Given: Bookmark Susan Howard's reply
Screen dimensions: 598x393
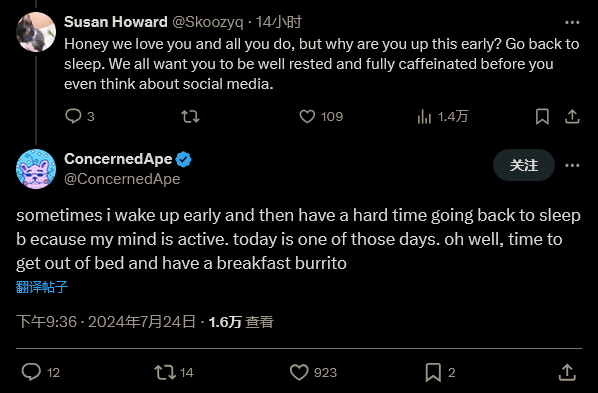Looking at the screenshot, I should [x=542, y=116].
